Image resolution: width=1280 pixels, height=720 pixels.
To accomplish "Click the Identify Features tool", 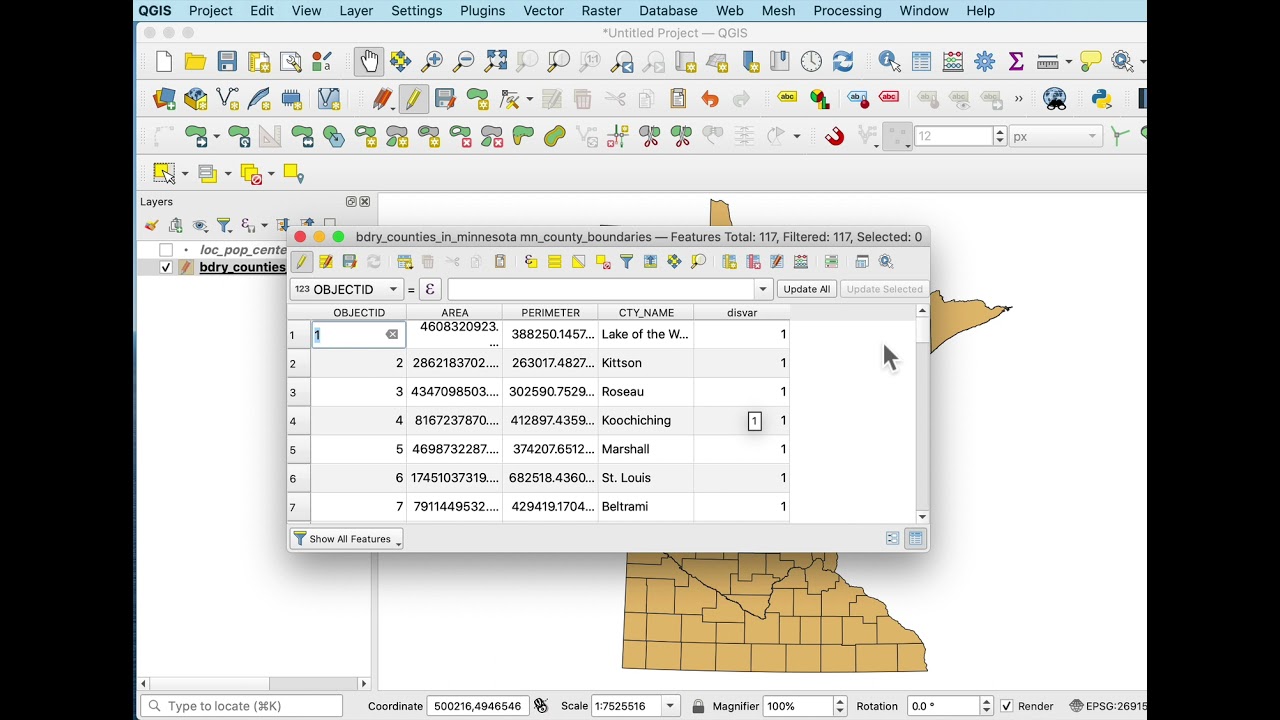I will coord(889,61).
